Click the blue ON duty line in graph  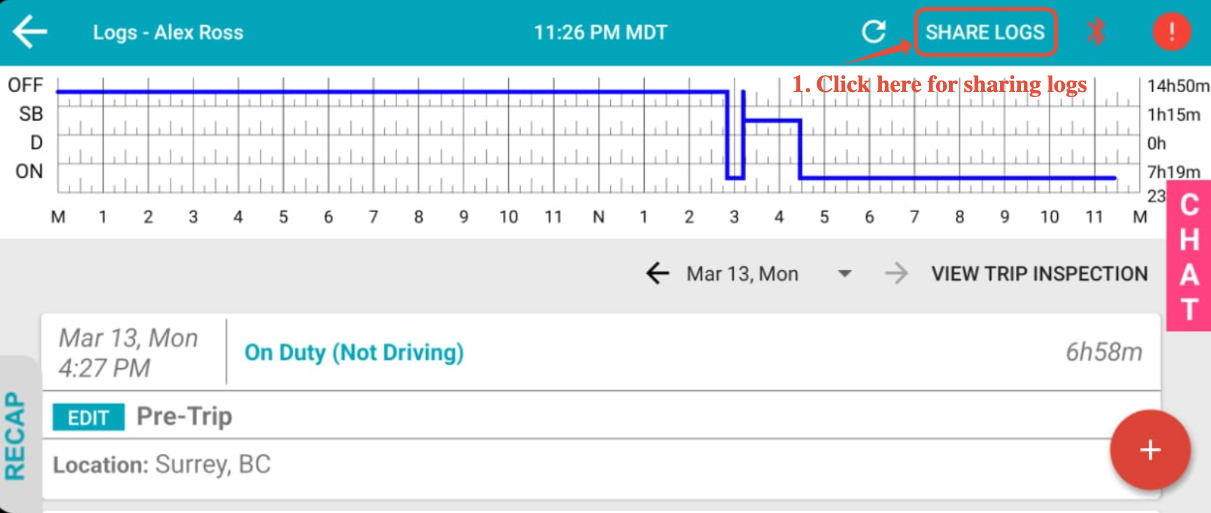click(957, 178)
